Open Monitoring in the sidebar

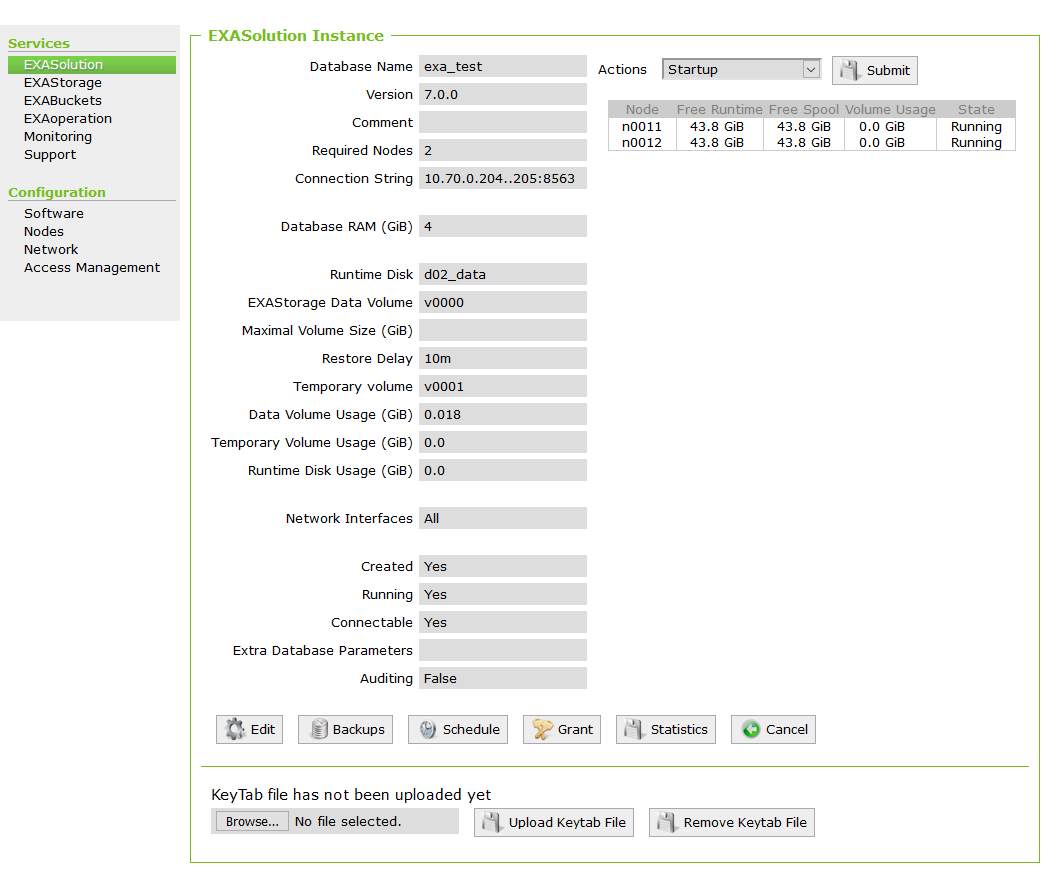pos(58,137)
